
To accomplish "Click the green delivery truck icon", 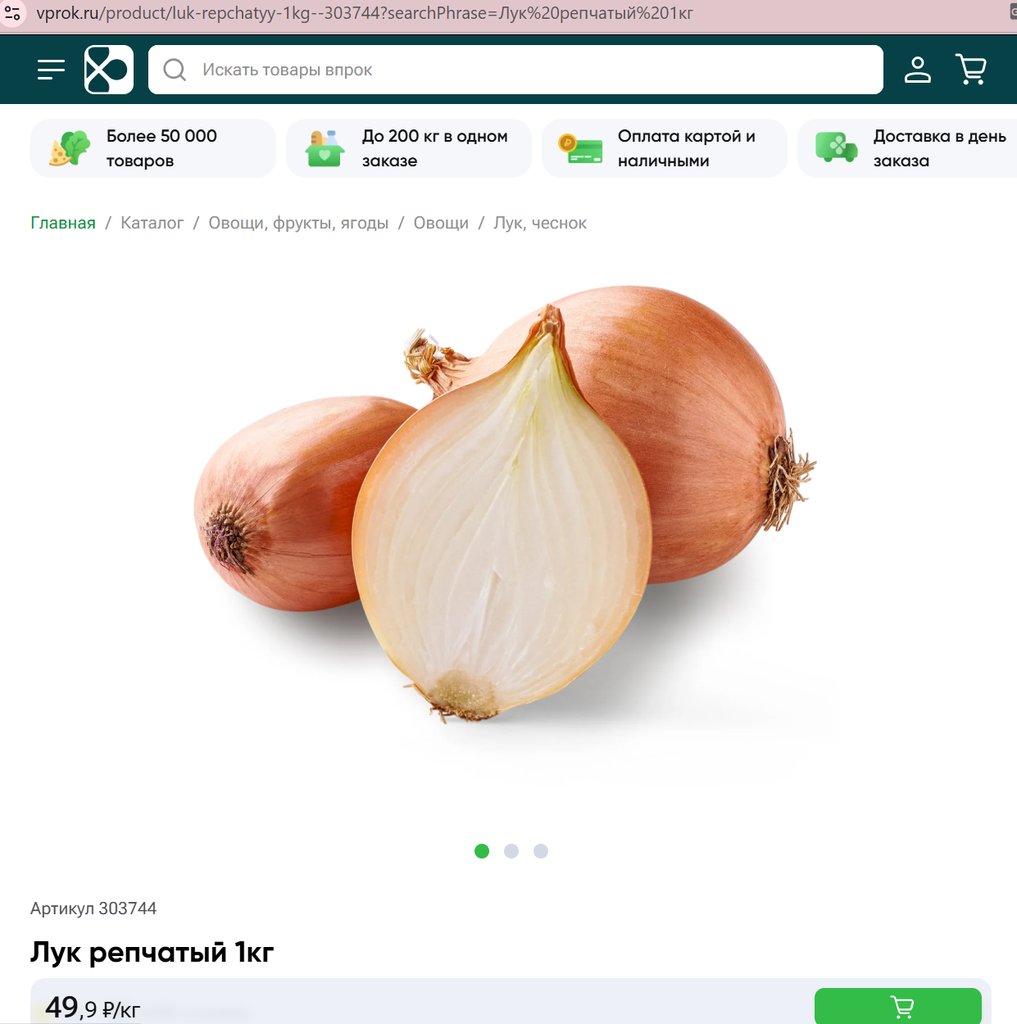I will (836, 147).
